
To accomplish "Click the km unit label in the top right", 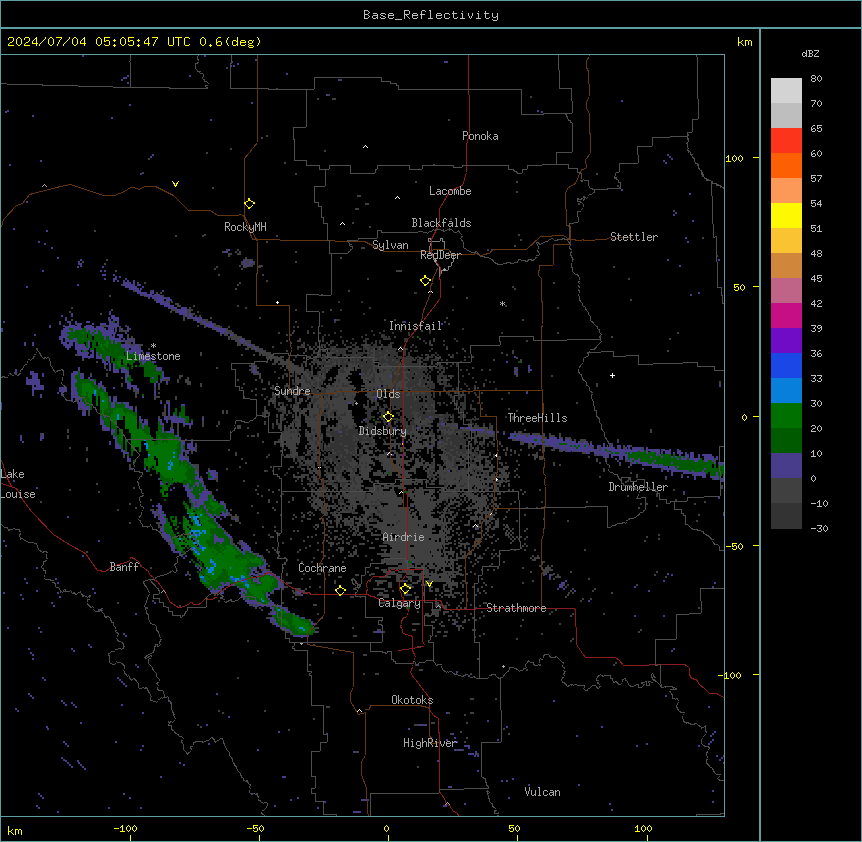I will (x=744, y=42).
